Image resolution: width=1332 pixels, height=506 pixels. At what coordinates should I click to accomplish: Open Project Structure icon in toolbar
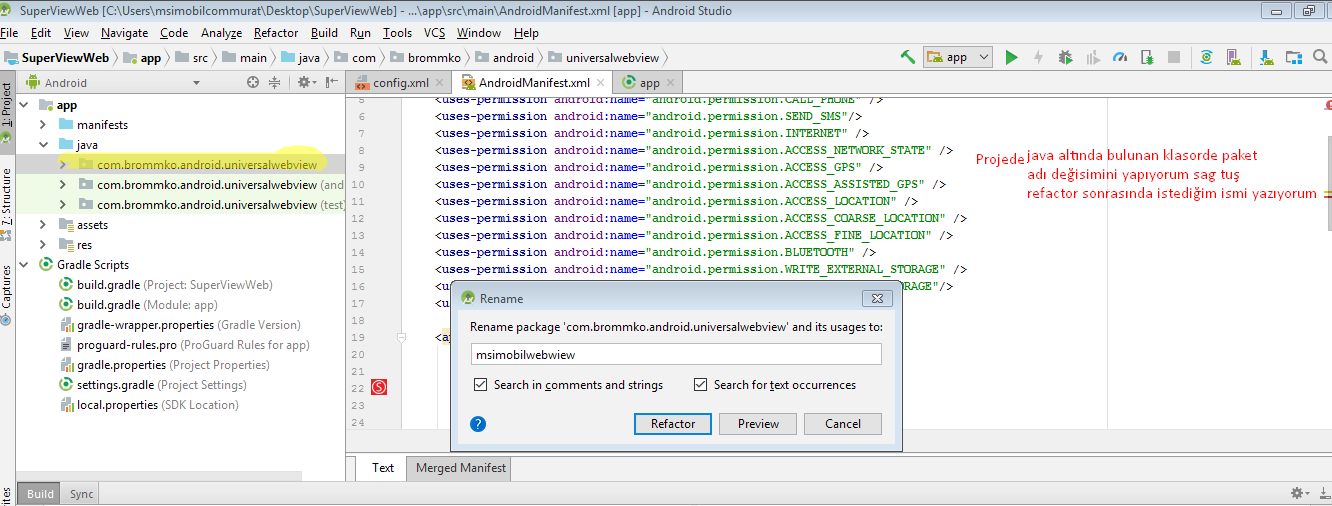[x=1294, y=58]
